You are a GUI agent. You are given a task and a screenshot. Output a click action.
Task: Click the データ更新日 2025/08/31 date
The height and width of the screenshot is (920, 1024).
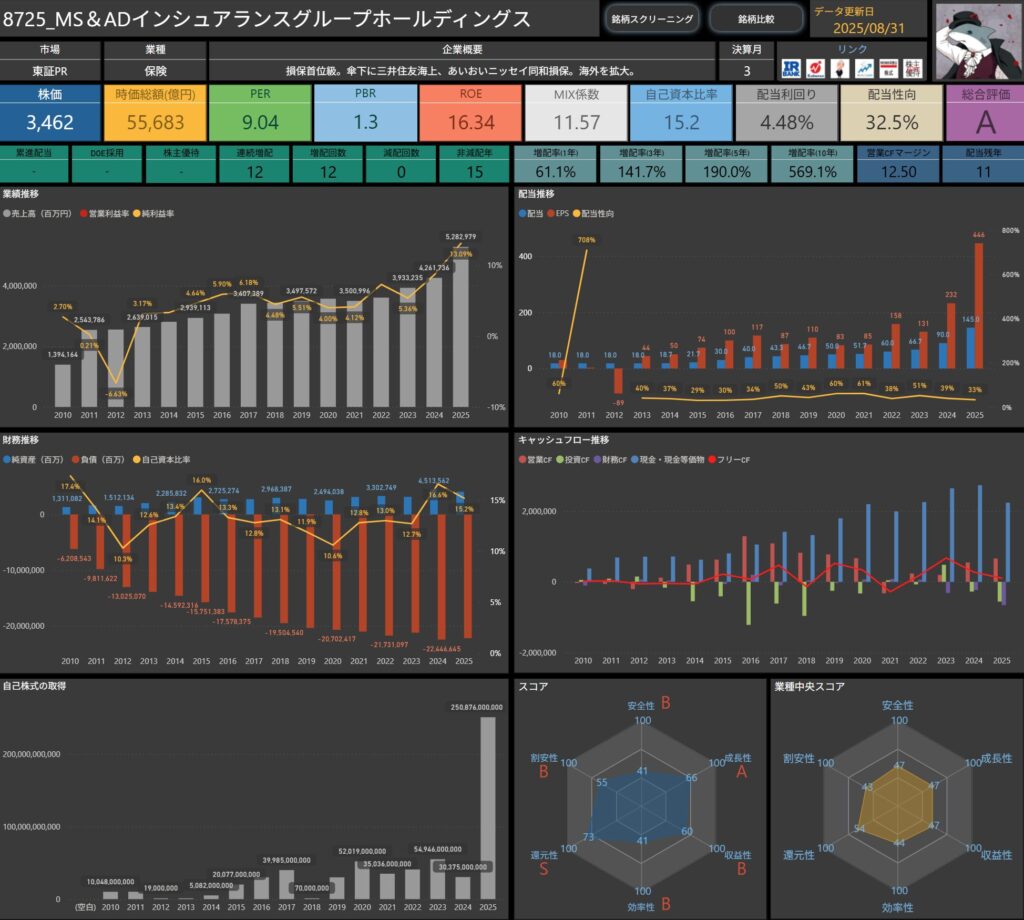point(869,28)
